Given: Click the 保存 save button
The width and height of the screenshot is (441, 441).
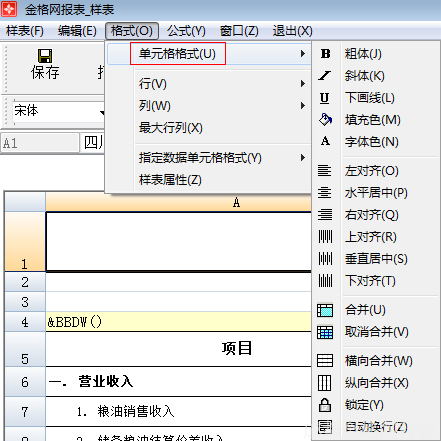Looking at the screenshot, I should click(x=45, y=65).
